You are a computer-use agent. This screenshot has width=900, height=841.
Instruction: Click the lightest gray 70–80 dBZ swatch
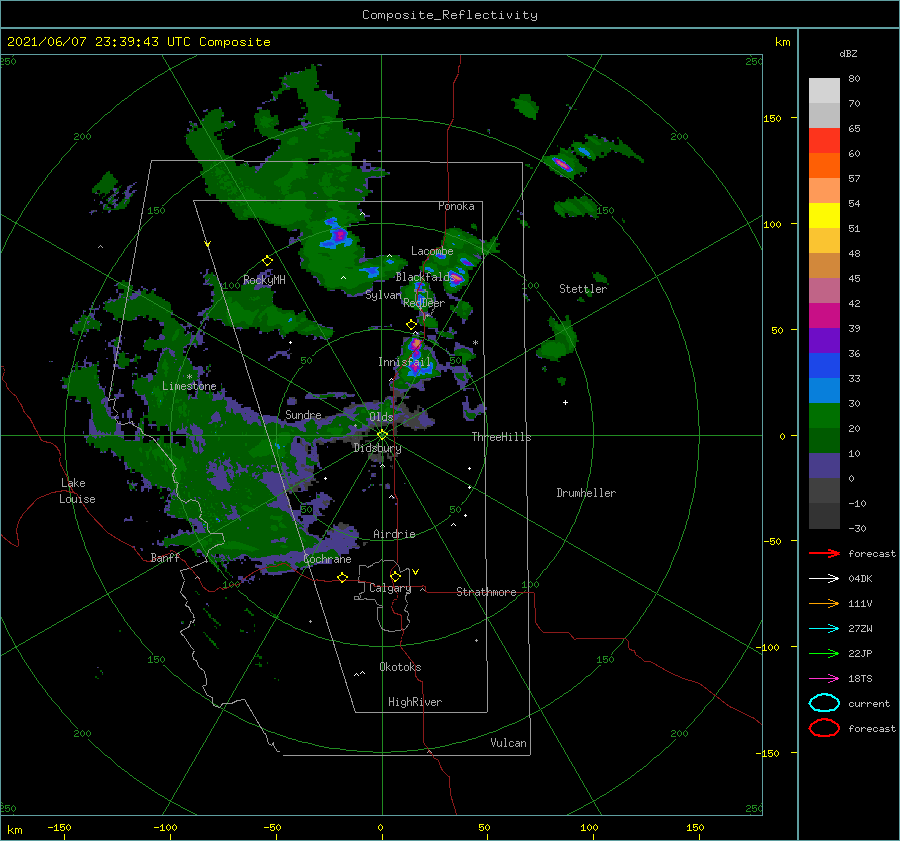pyautogui.click(x=824, y=91)
